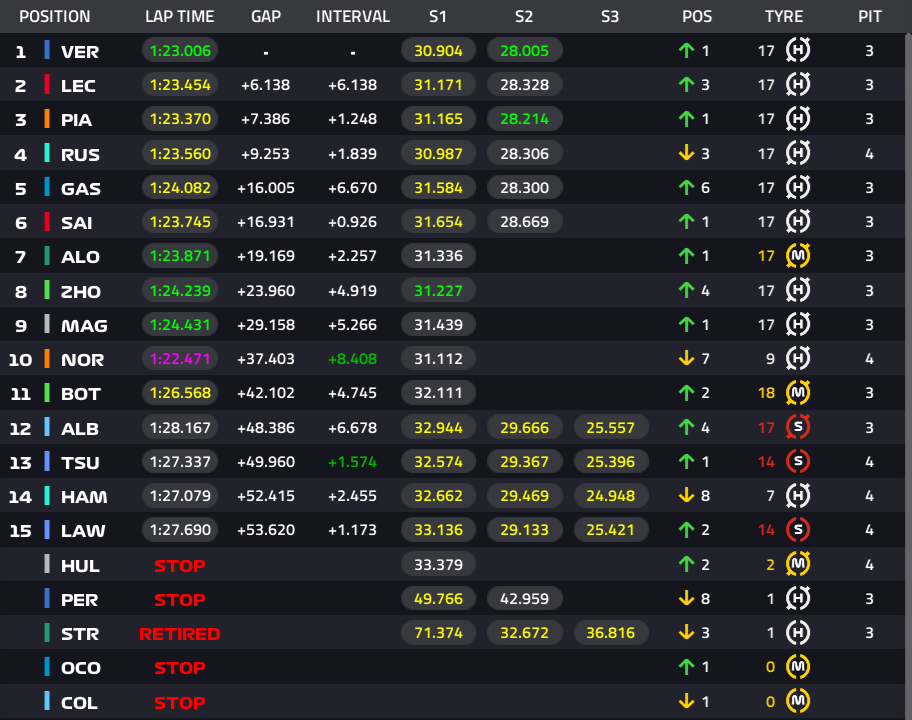The width and height of the screenshot is (912, 720).
Task: Click the S3 column header
Action: 610,16
